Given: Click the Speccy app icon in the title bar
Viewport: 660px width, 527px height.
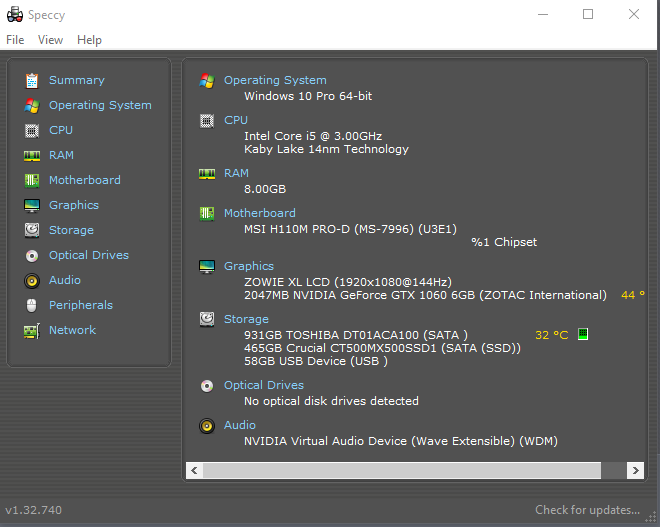Looking at the screenshot, I should [15, 14].
